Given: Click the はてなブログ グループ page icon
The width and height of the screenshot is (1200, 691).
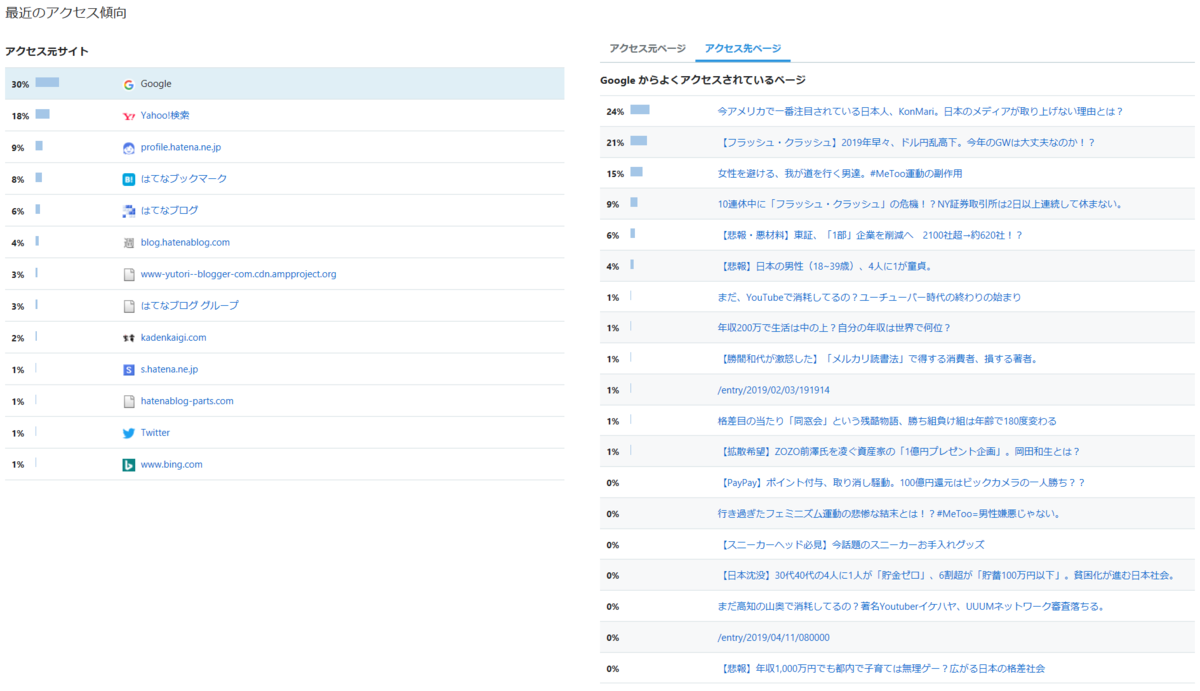Looking at the screenshot, I should (x=128, y=306).
